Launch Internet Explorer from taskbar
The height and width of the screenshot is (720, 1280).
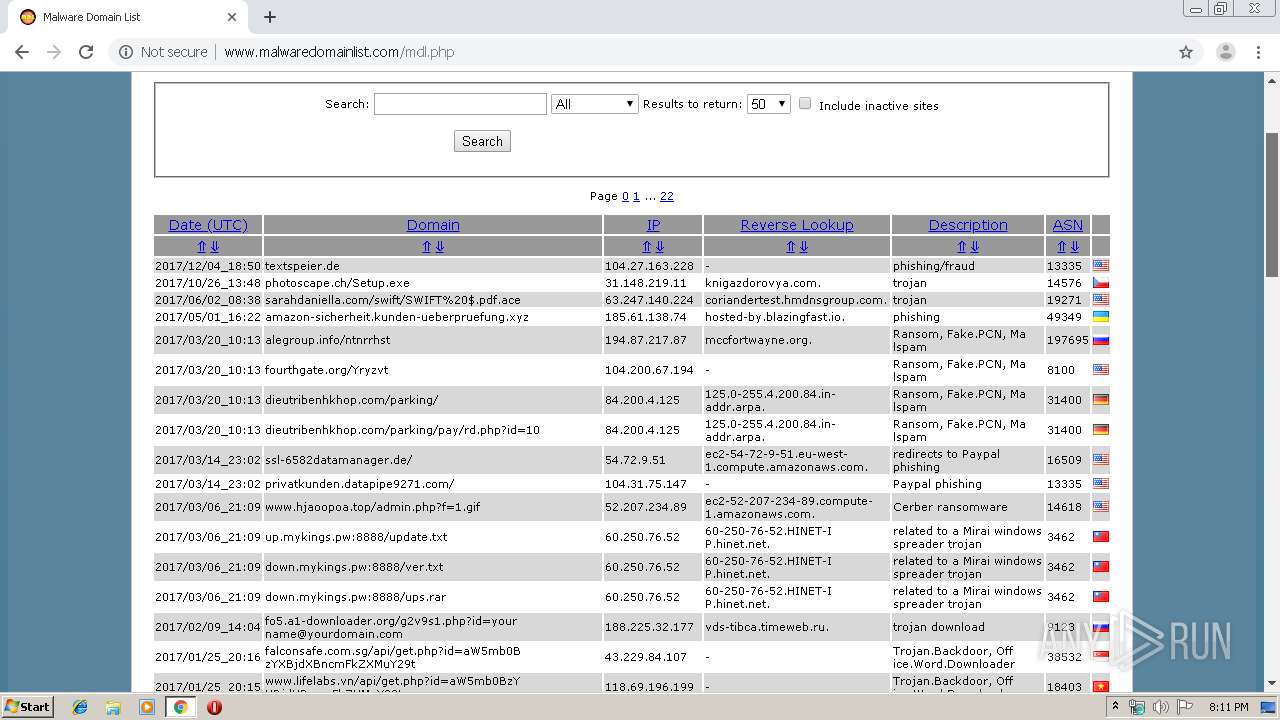pyautogui.click(x=80, y=707)
